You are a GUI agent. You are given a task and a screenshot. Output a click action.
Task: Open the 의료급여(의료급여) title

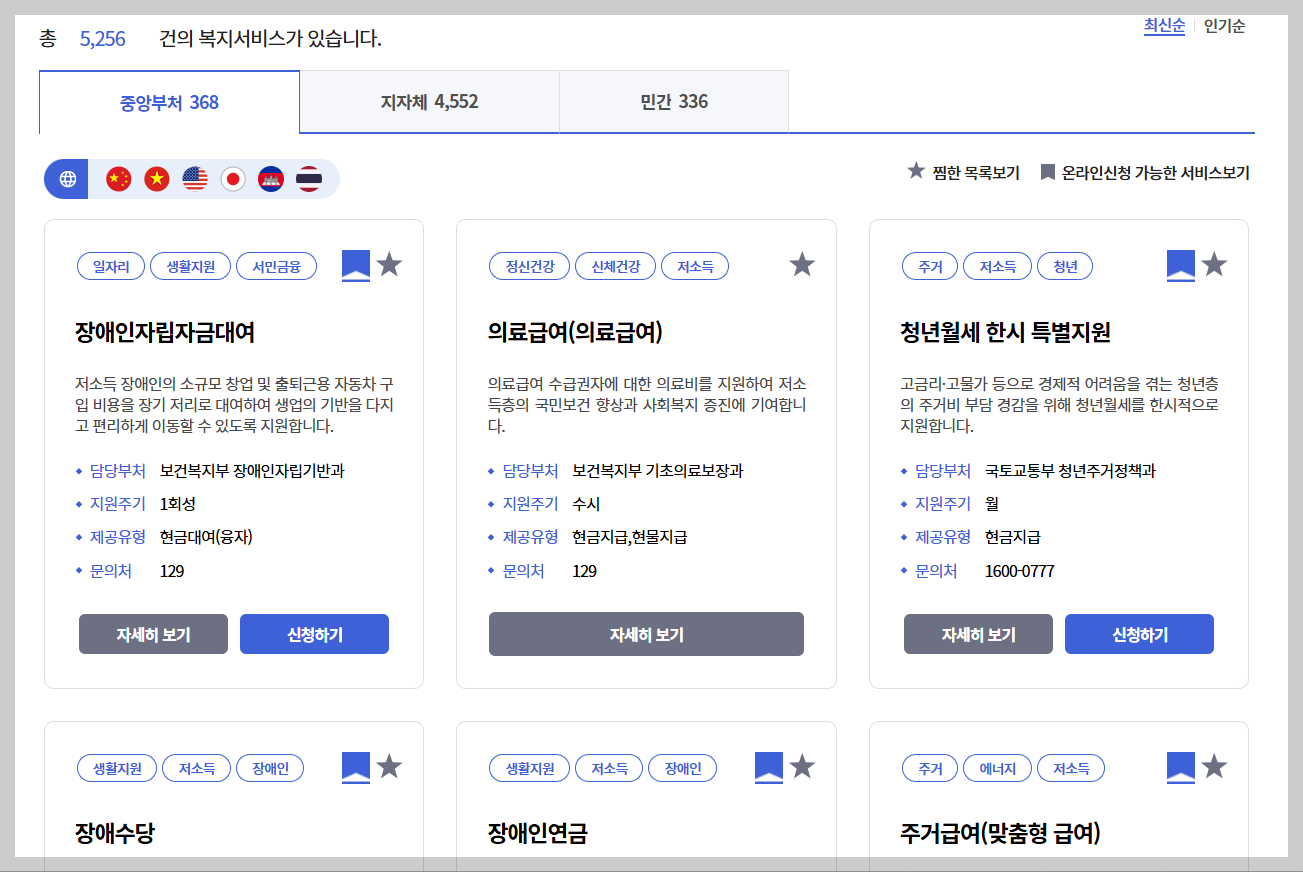575,332
